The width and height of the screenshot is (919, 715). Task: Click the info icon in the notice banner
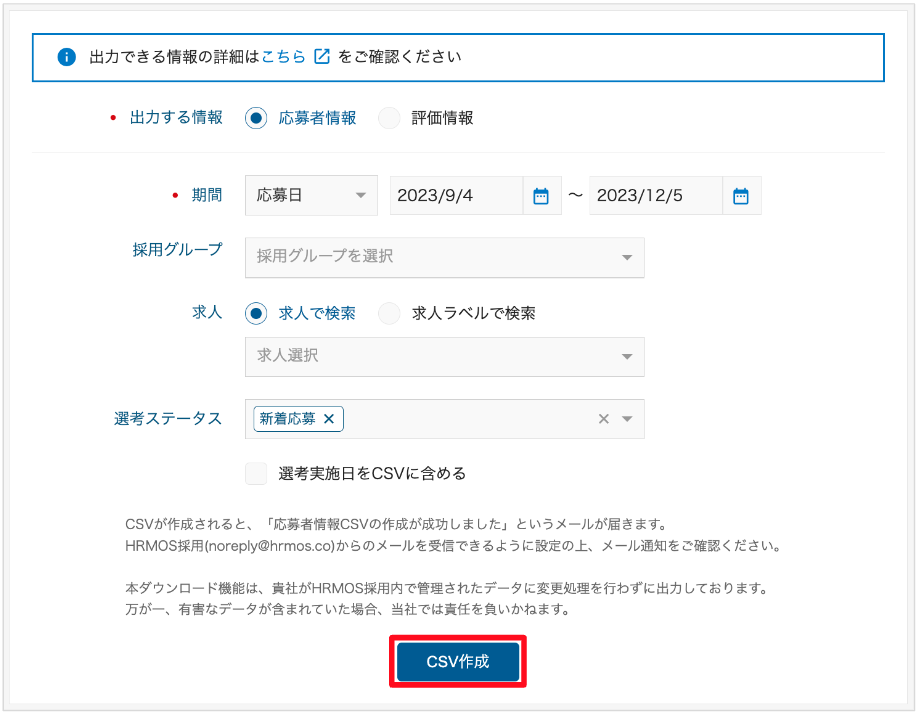[67, 57]
